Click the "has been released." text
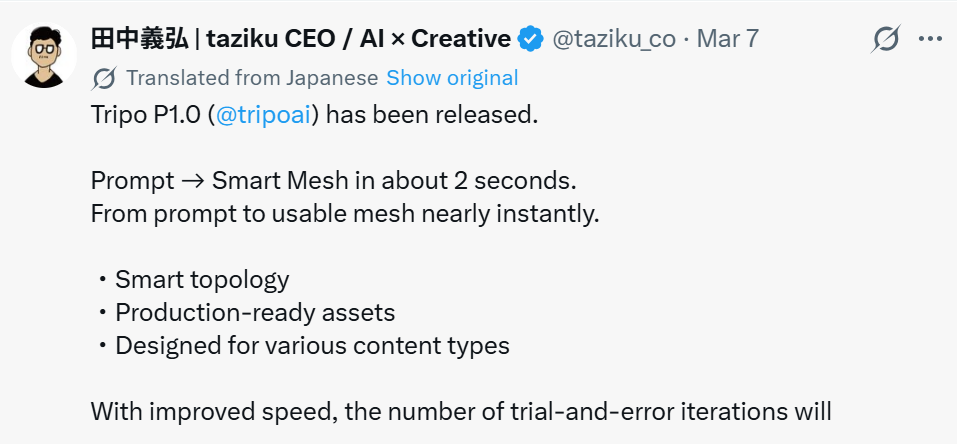The height and width of the screenshot is (444, 957). tap(432, 114)
